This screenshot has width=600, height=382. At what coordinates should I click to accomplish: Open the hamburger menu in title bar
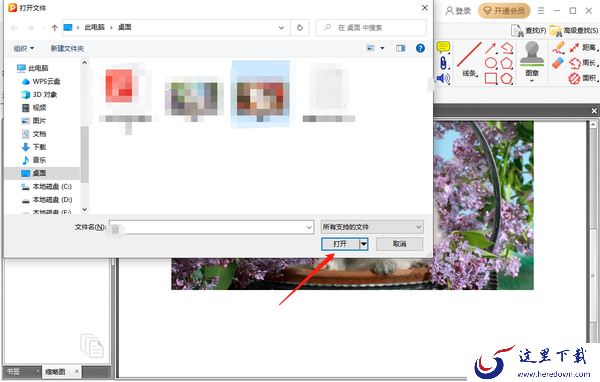pyautogui.click(x=541, y=11)
